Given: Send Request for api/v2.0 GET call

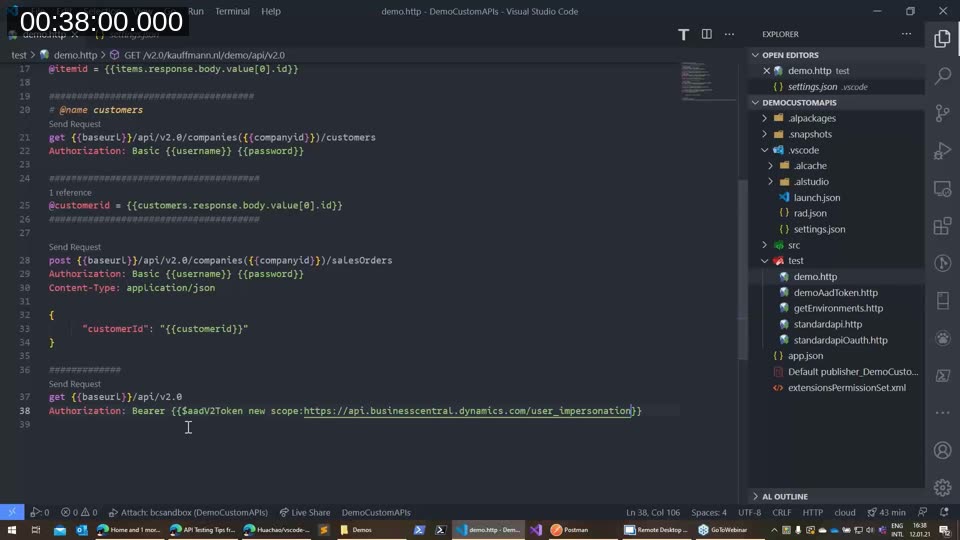Looking at the screenshot, I should point(75,384).
